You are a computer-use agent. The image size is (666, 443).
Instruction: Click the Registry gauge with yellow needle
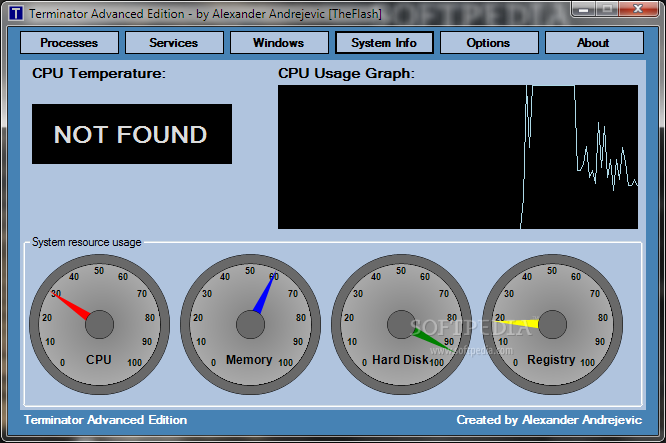click(552, 324)
